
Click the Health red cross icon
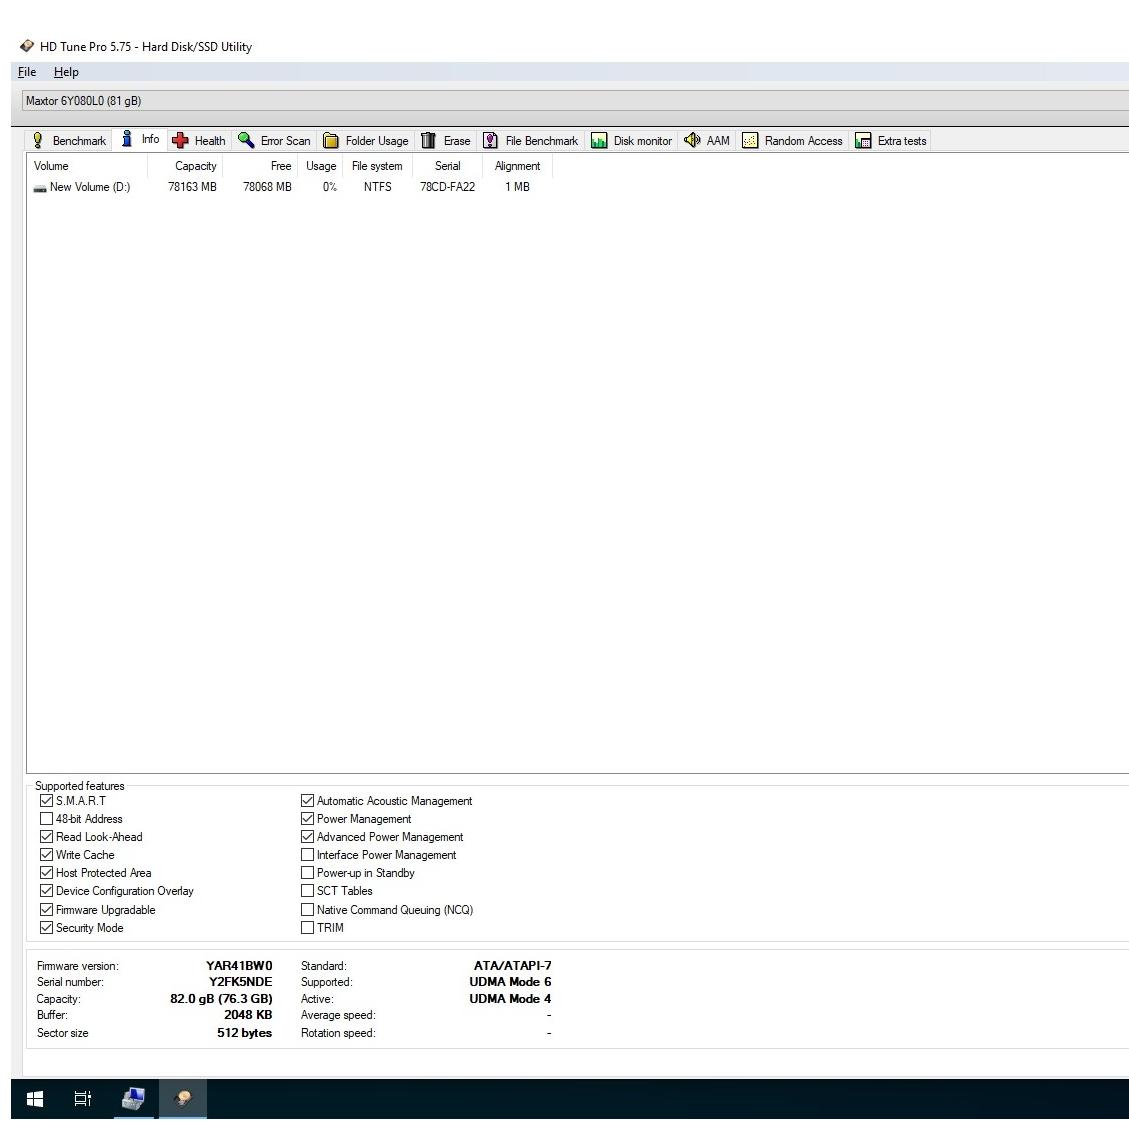point(180,140)
